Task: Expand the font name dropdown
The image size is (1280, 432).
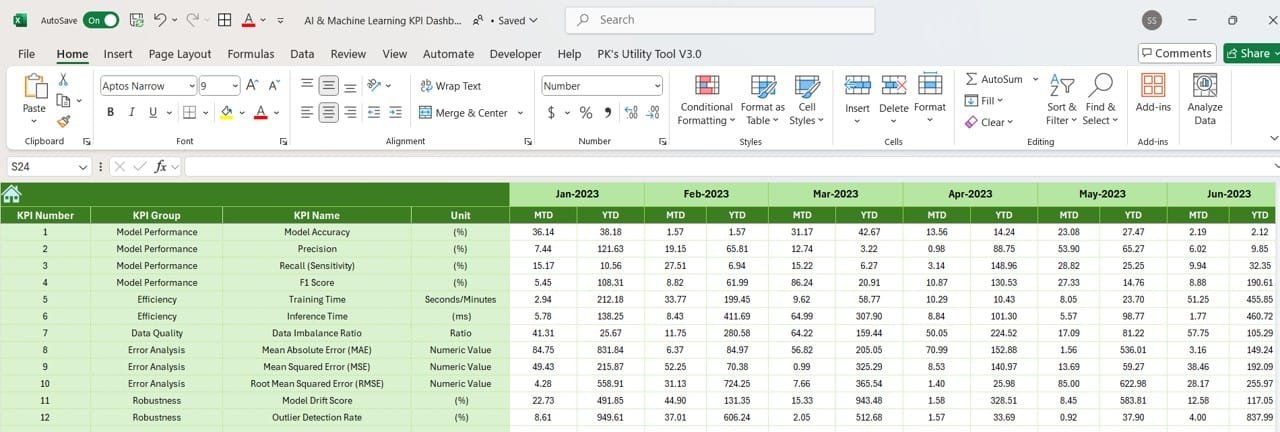Action: [x=191, y=86]
